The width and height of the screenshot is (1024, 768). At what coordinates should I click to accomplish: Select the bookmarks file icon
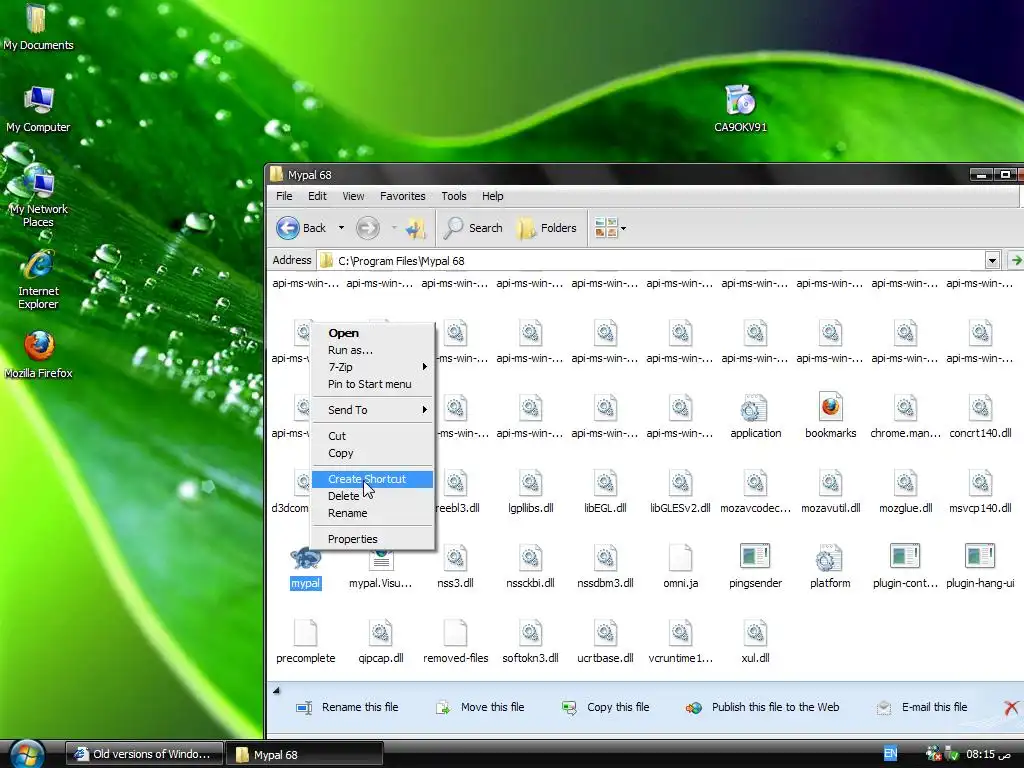pyautogui.click(x=830, y=417)
